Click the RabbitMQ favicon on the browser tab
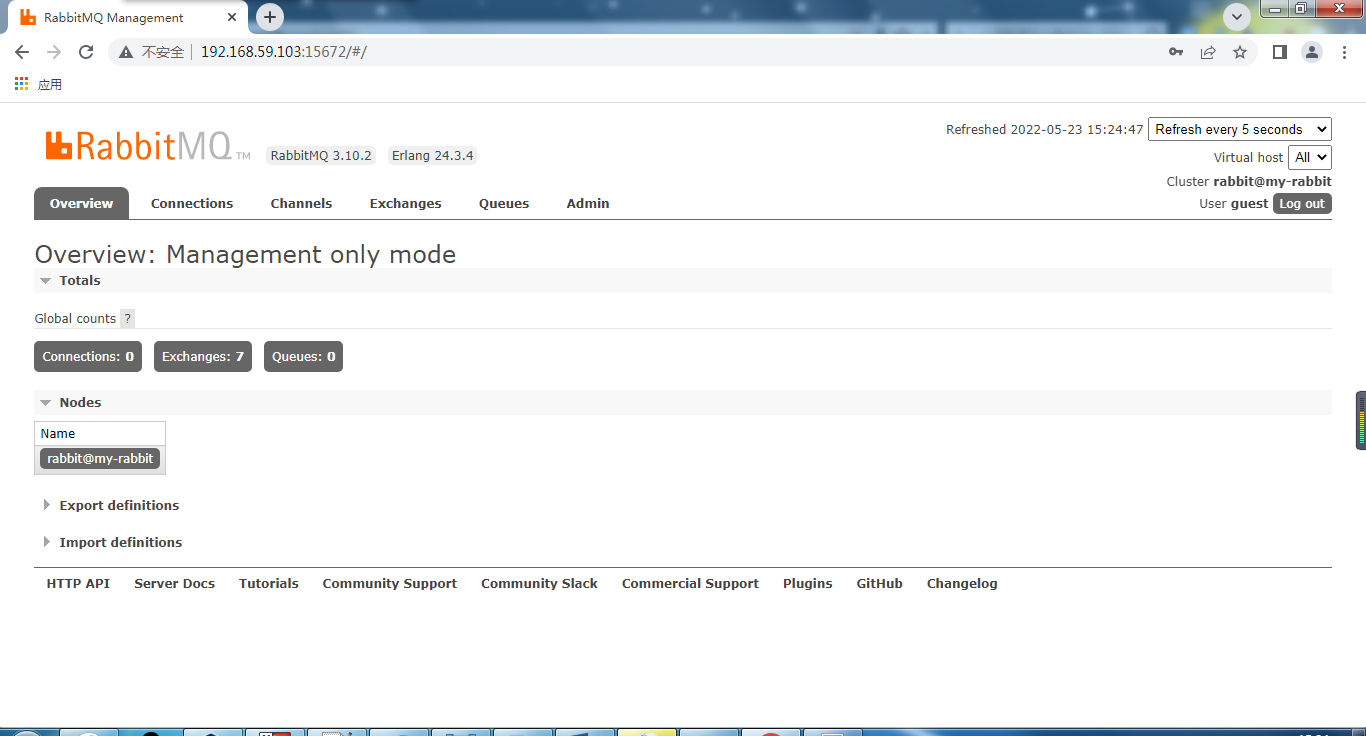The height and width of the screenshot is (736, 1366). click(x=28, y=18)
